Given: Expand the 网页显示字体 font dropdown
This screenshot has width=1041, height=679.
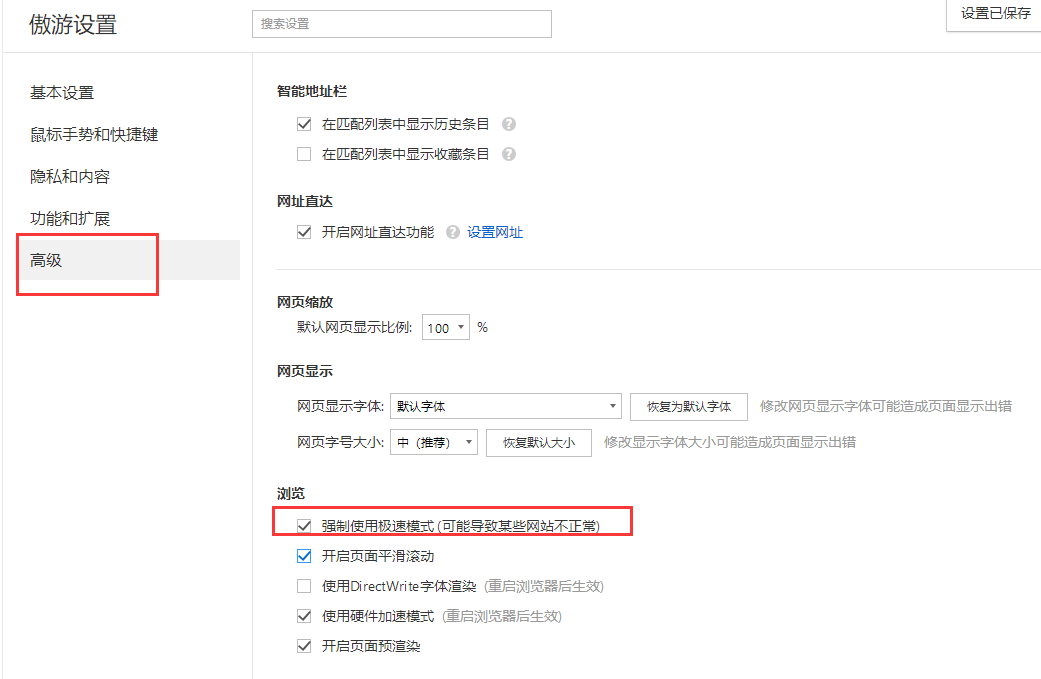Looking at the screenshot, I should click(505, 407).
